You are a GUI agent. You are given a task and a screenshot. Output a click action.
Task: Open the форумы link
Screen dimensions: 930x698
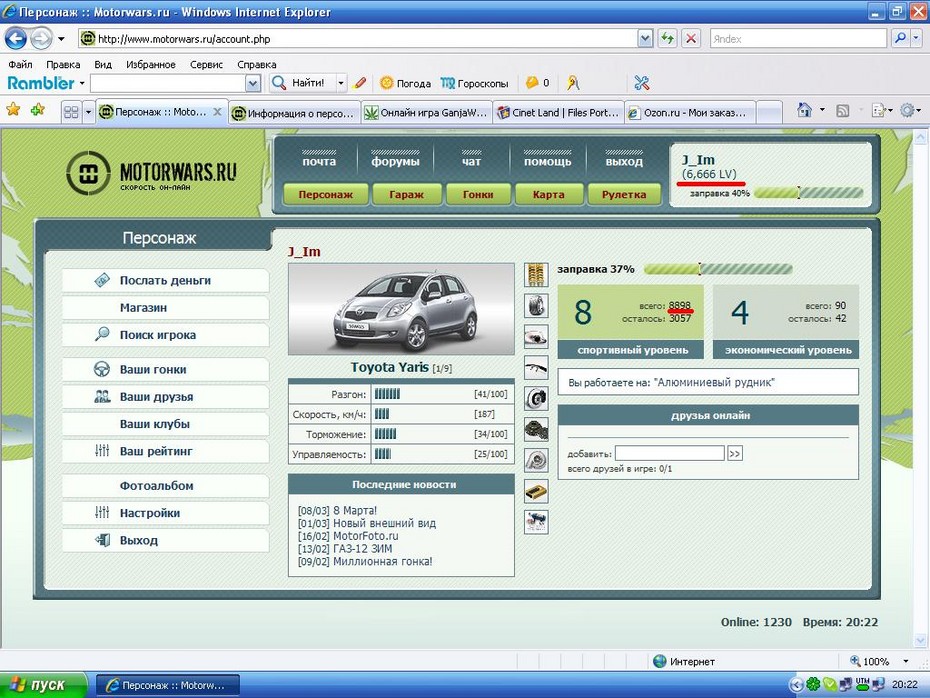point(395,161)
